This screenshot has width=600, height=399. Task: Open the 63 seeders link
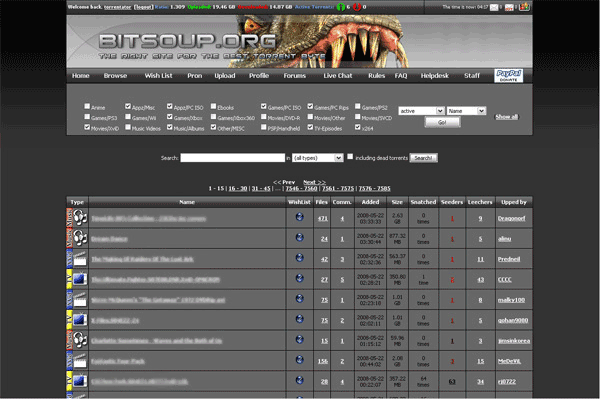click(x=452, y=382)
